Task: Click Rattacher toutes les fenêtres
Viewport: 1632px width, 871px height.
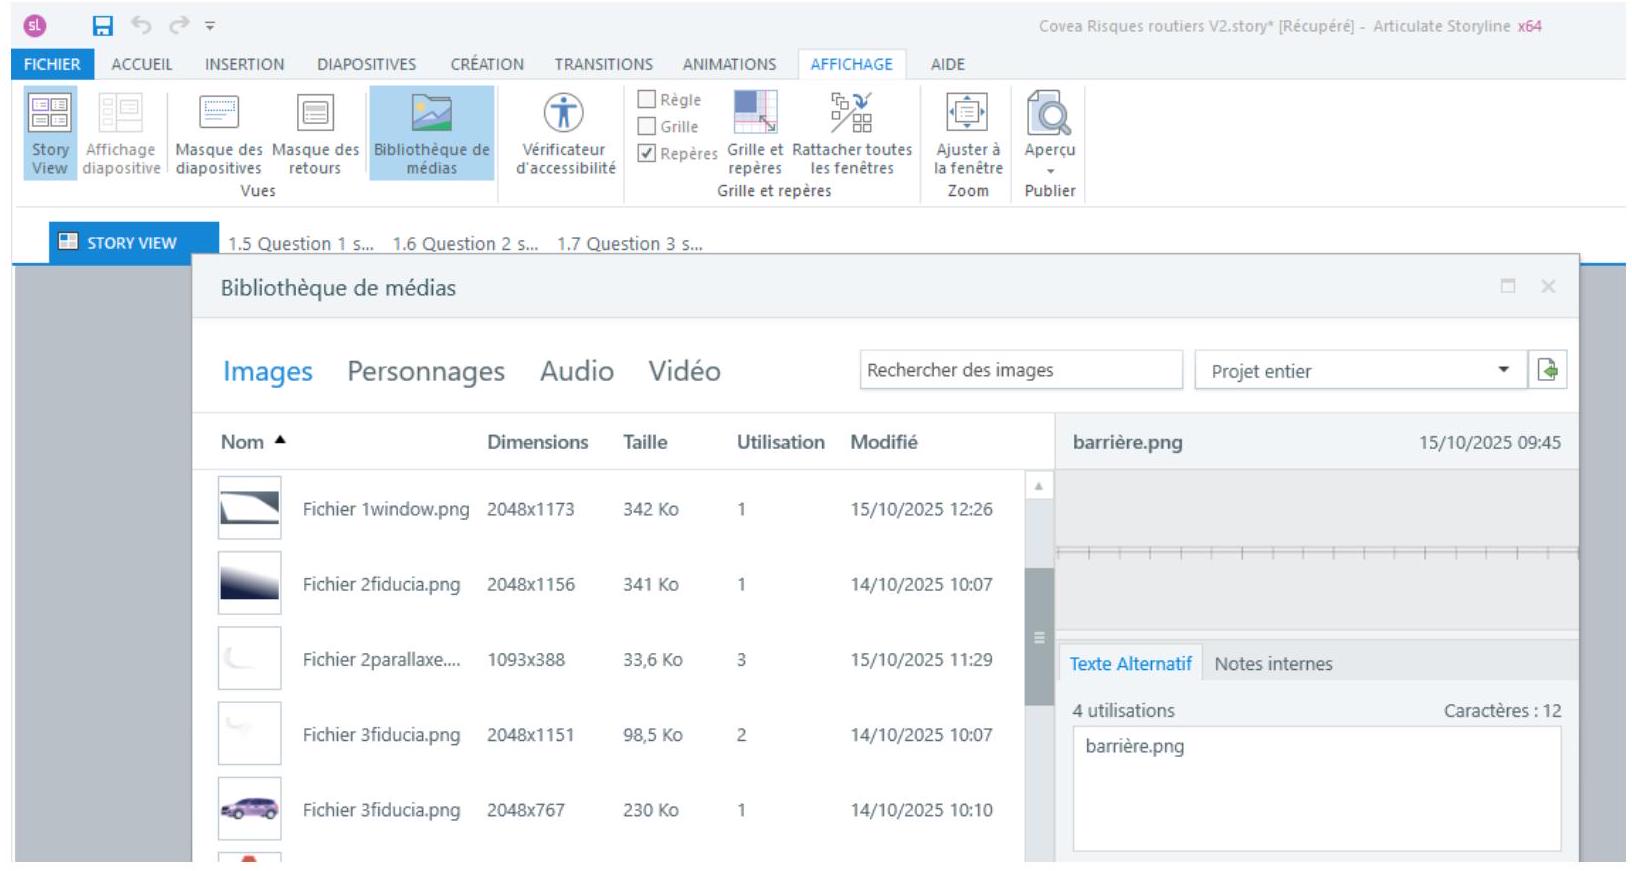Action: [852, 134]
